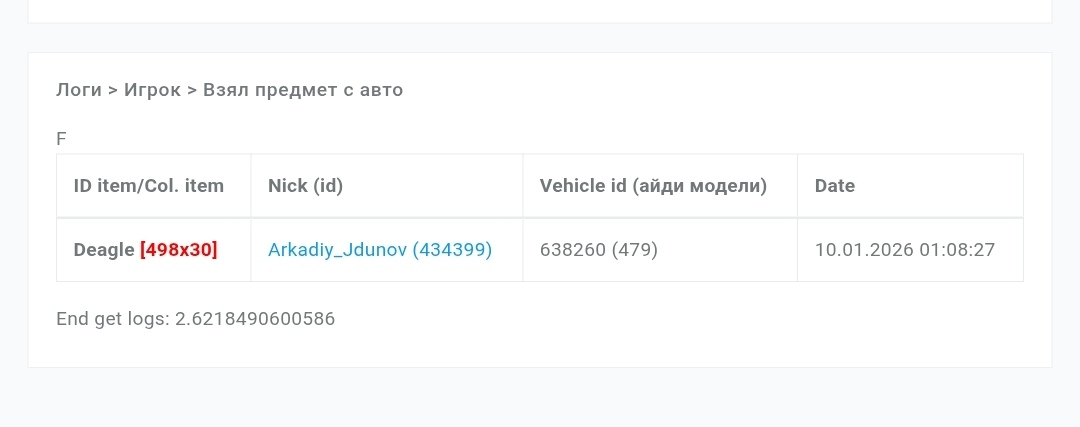This screenshot has width=1080, height=427.
Task: Click the vehicle id number 638260
Action: [573, 250]
